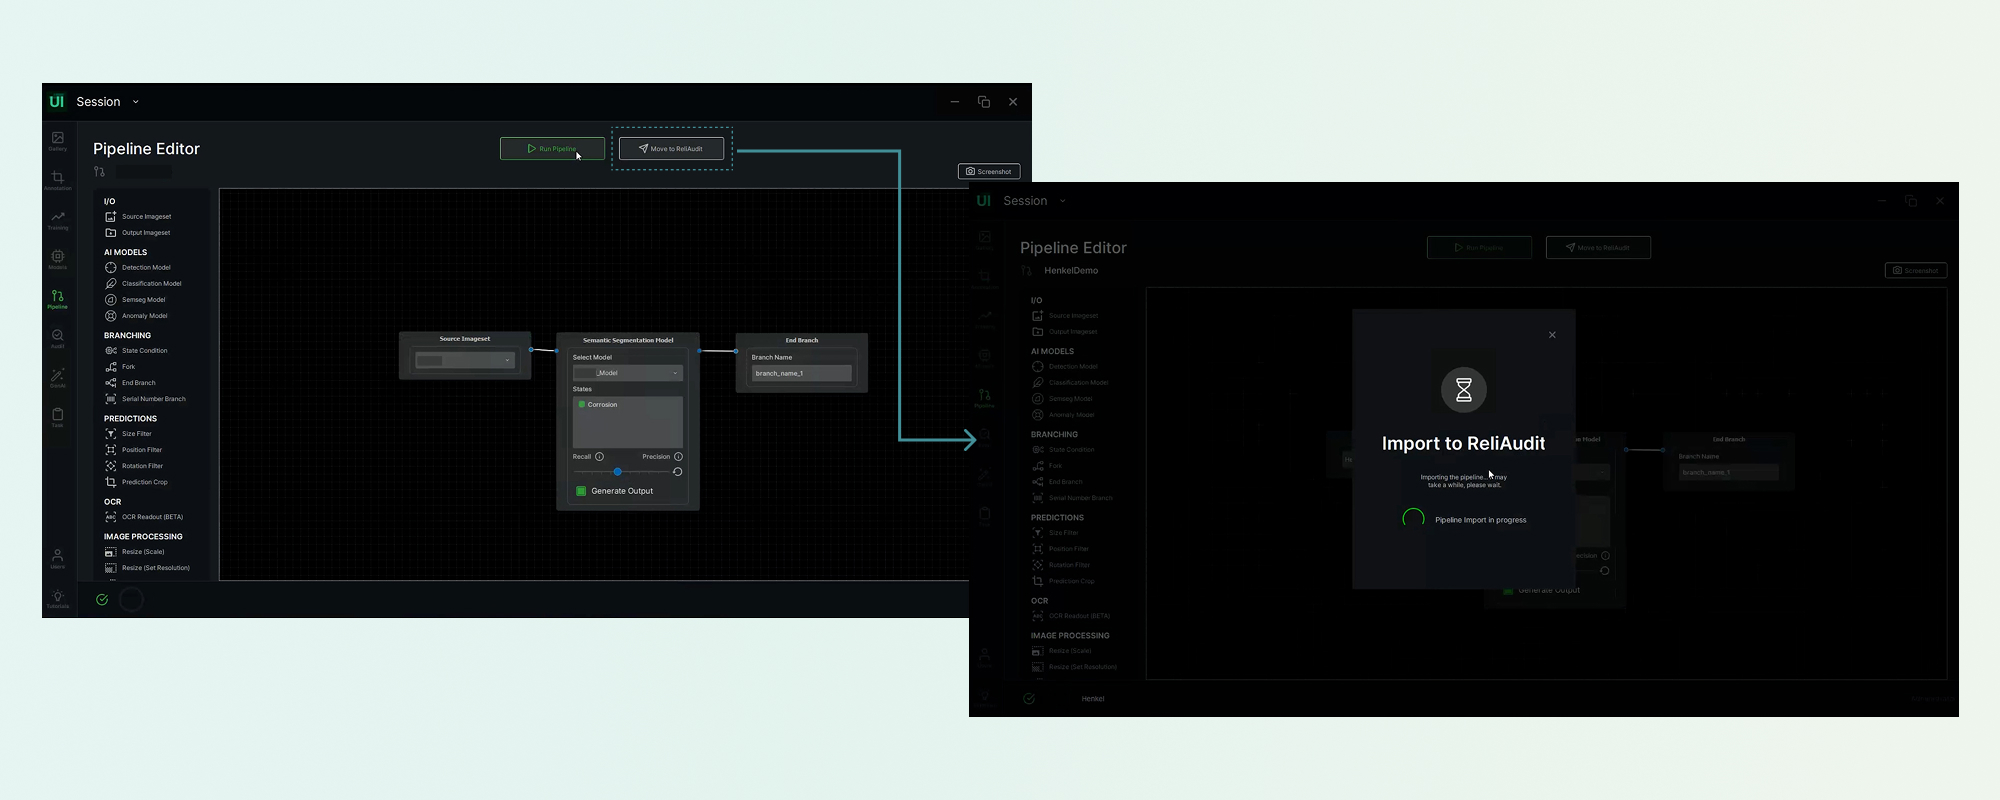Pick Size Filter node in left palette
The width and height of the screenshot is (2000, 800).
pyautogui.click(x=128, y=434)
